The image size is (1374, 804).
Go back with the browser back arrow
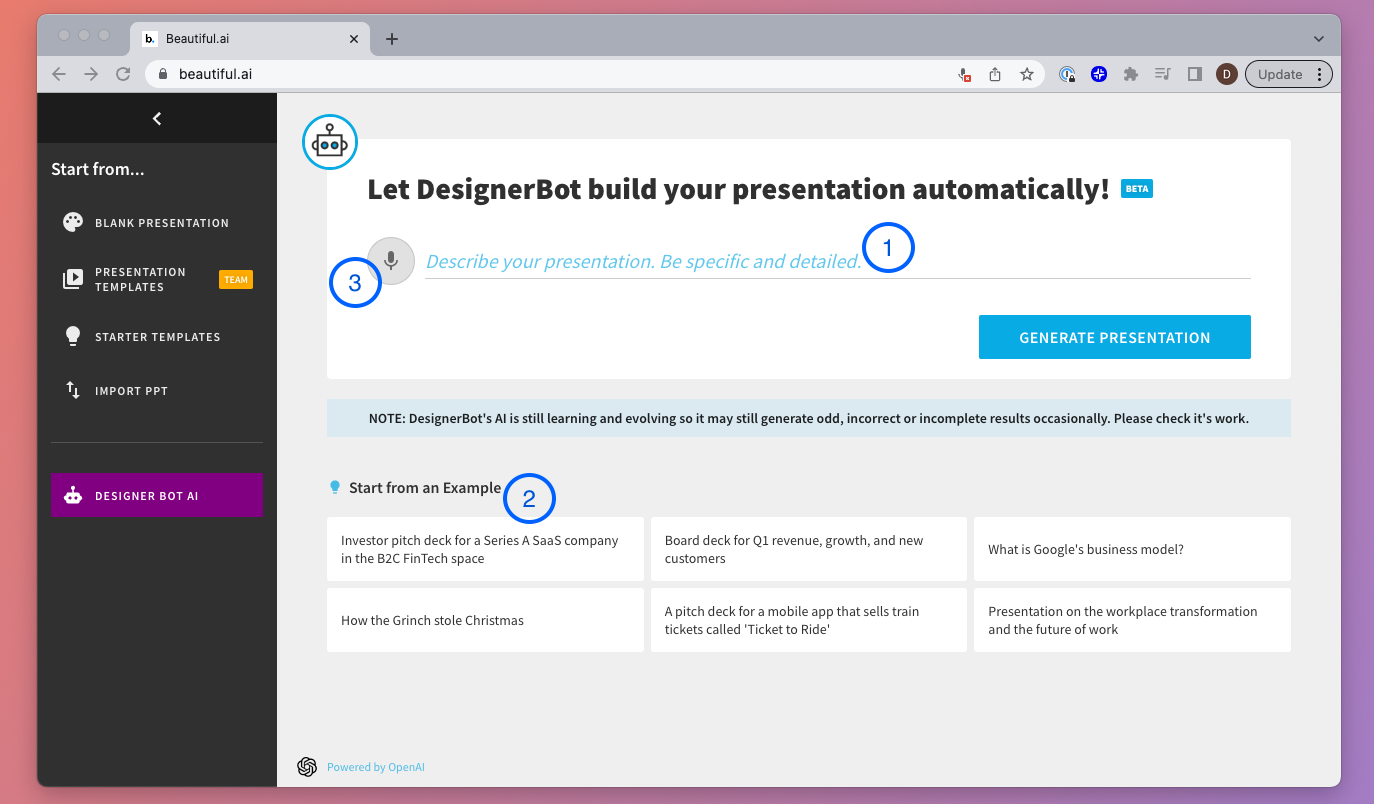click(59, 74)
